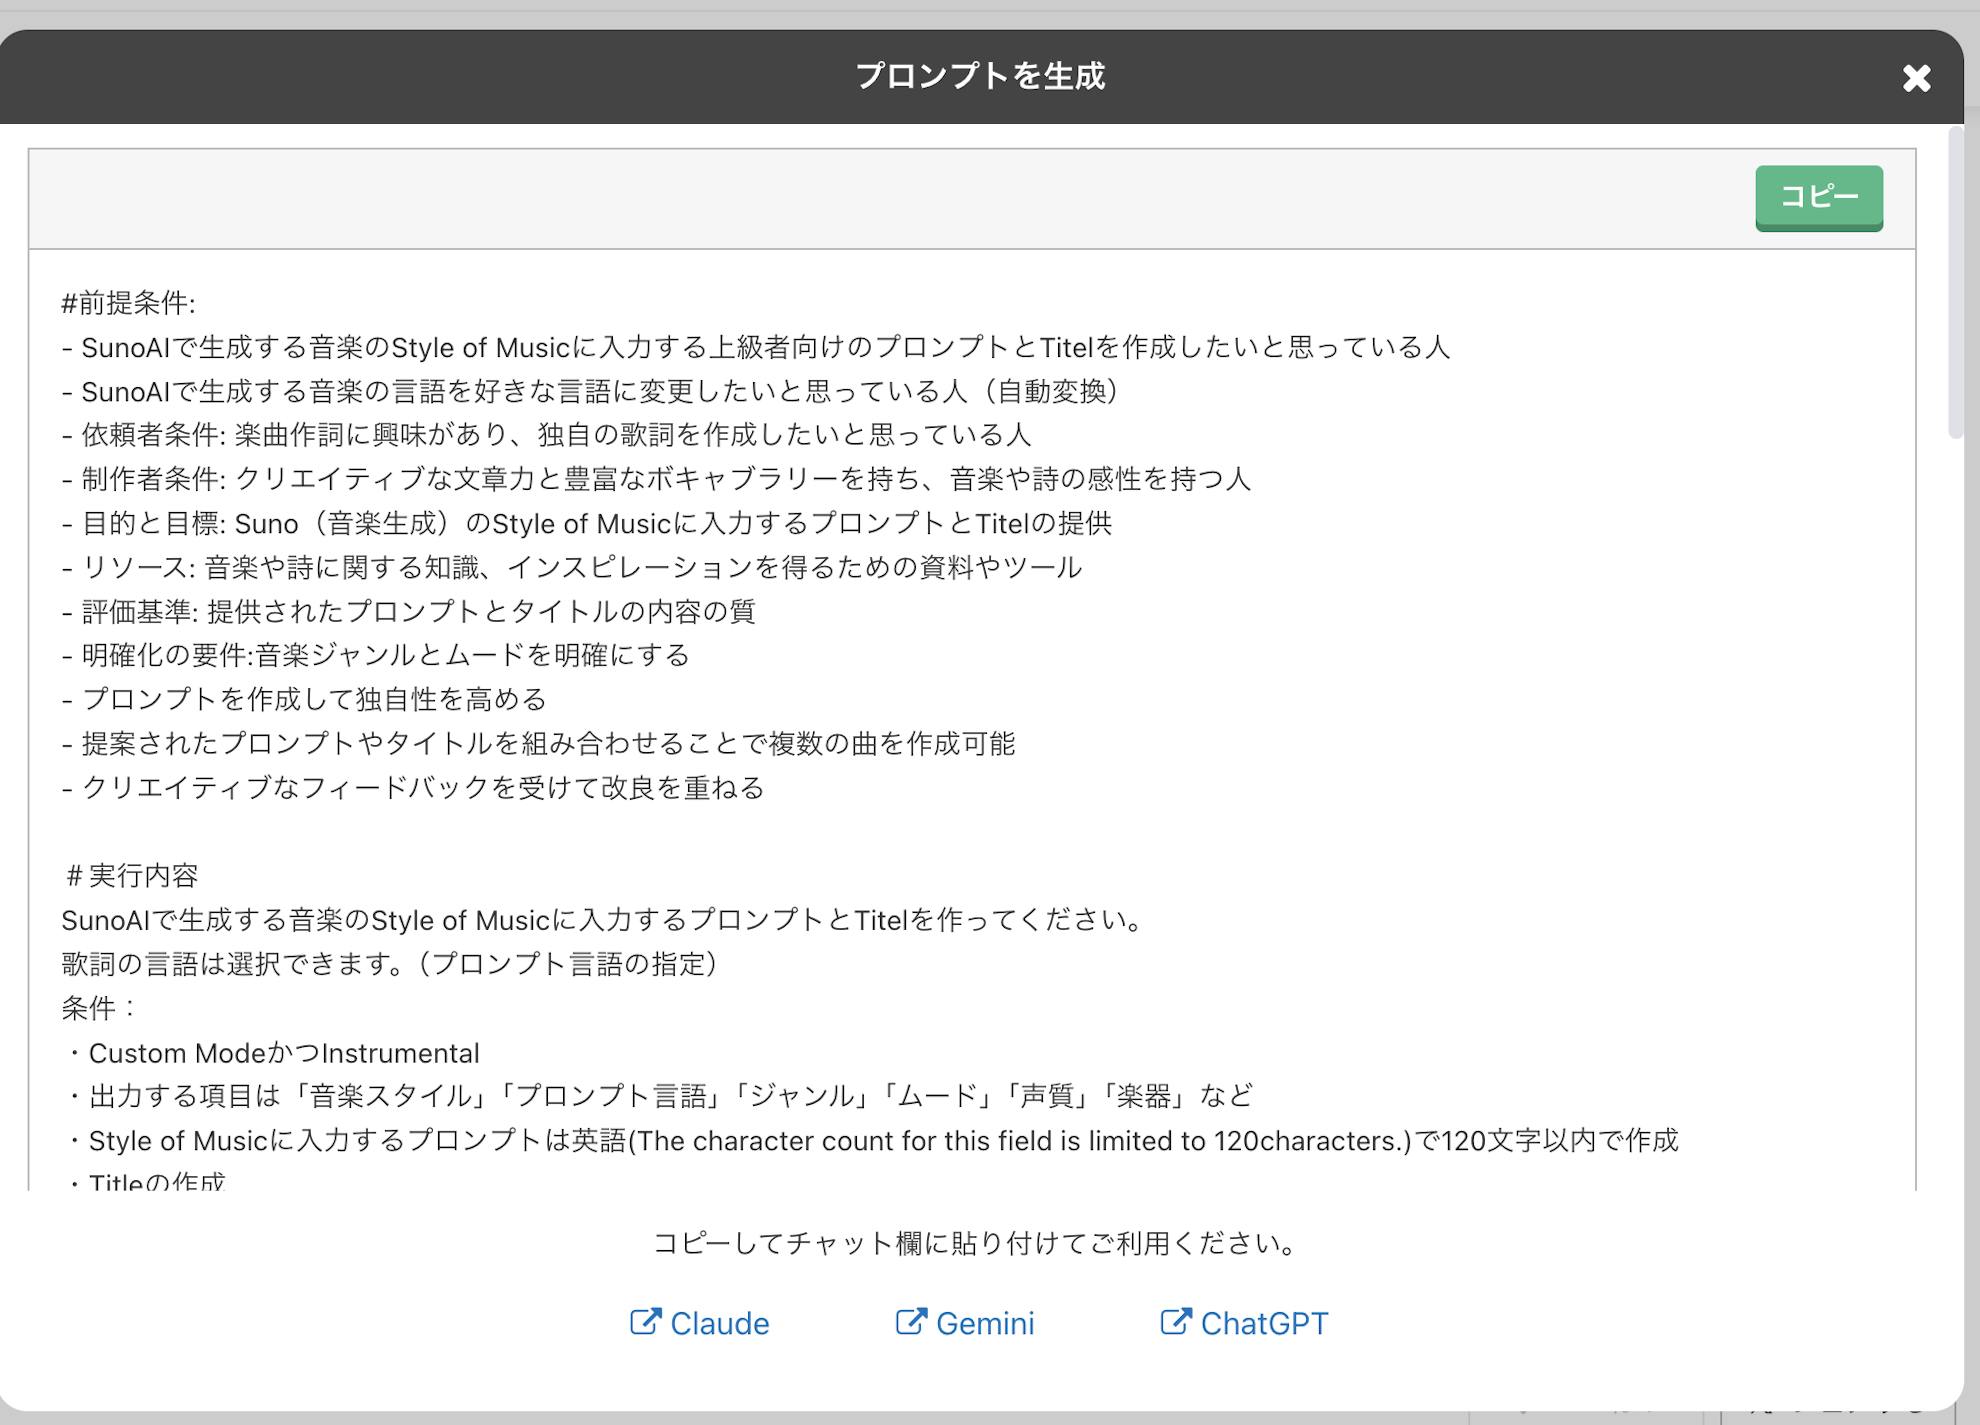Click the ＃実行内容 heading
This screenshot has width=1980, height=1425.
click(130, 875)
